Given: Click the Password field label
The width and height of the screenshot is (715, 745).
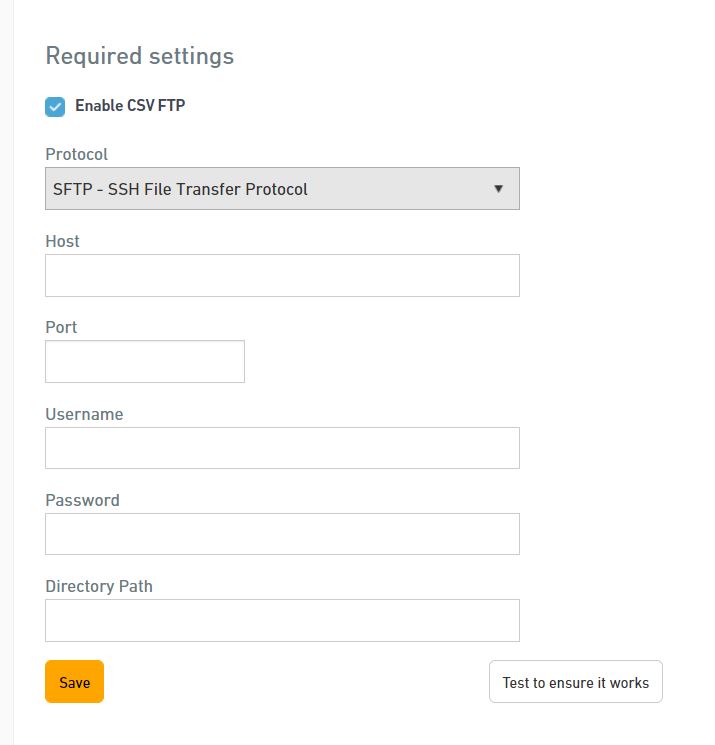Looking at the screenshot, I should [x=83, y=500].
